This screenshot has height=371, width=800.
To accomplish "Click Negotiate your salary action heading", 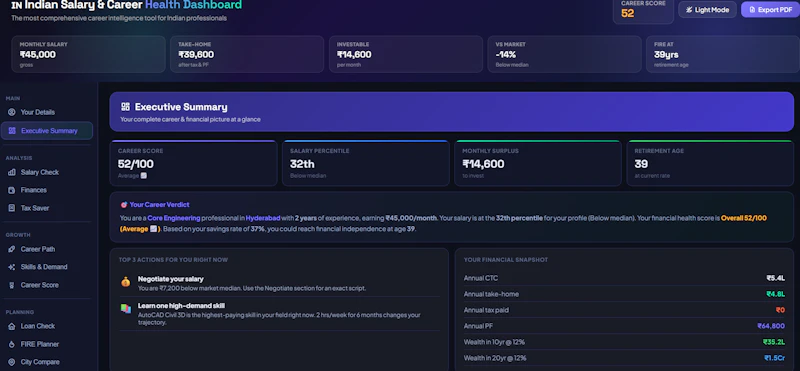I will tap(170, 279).
